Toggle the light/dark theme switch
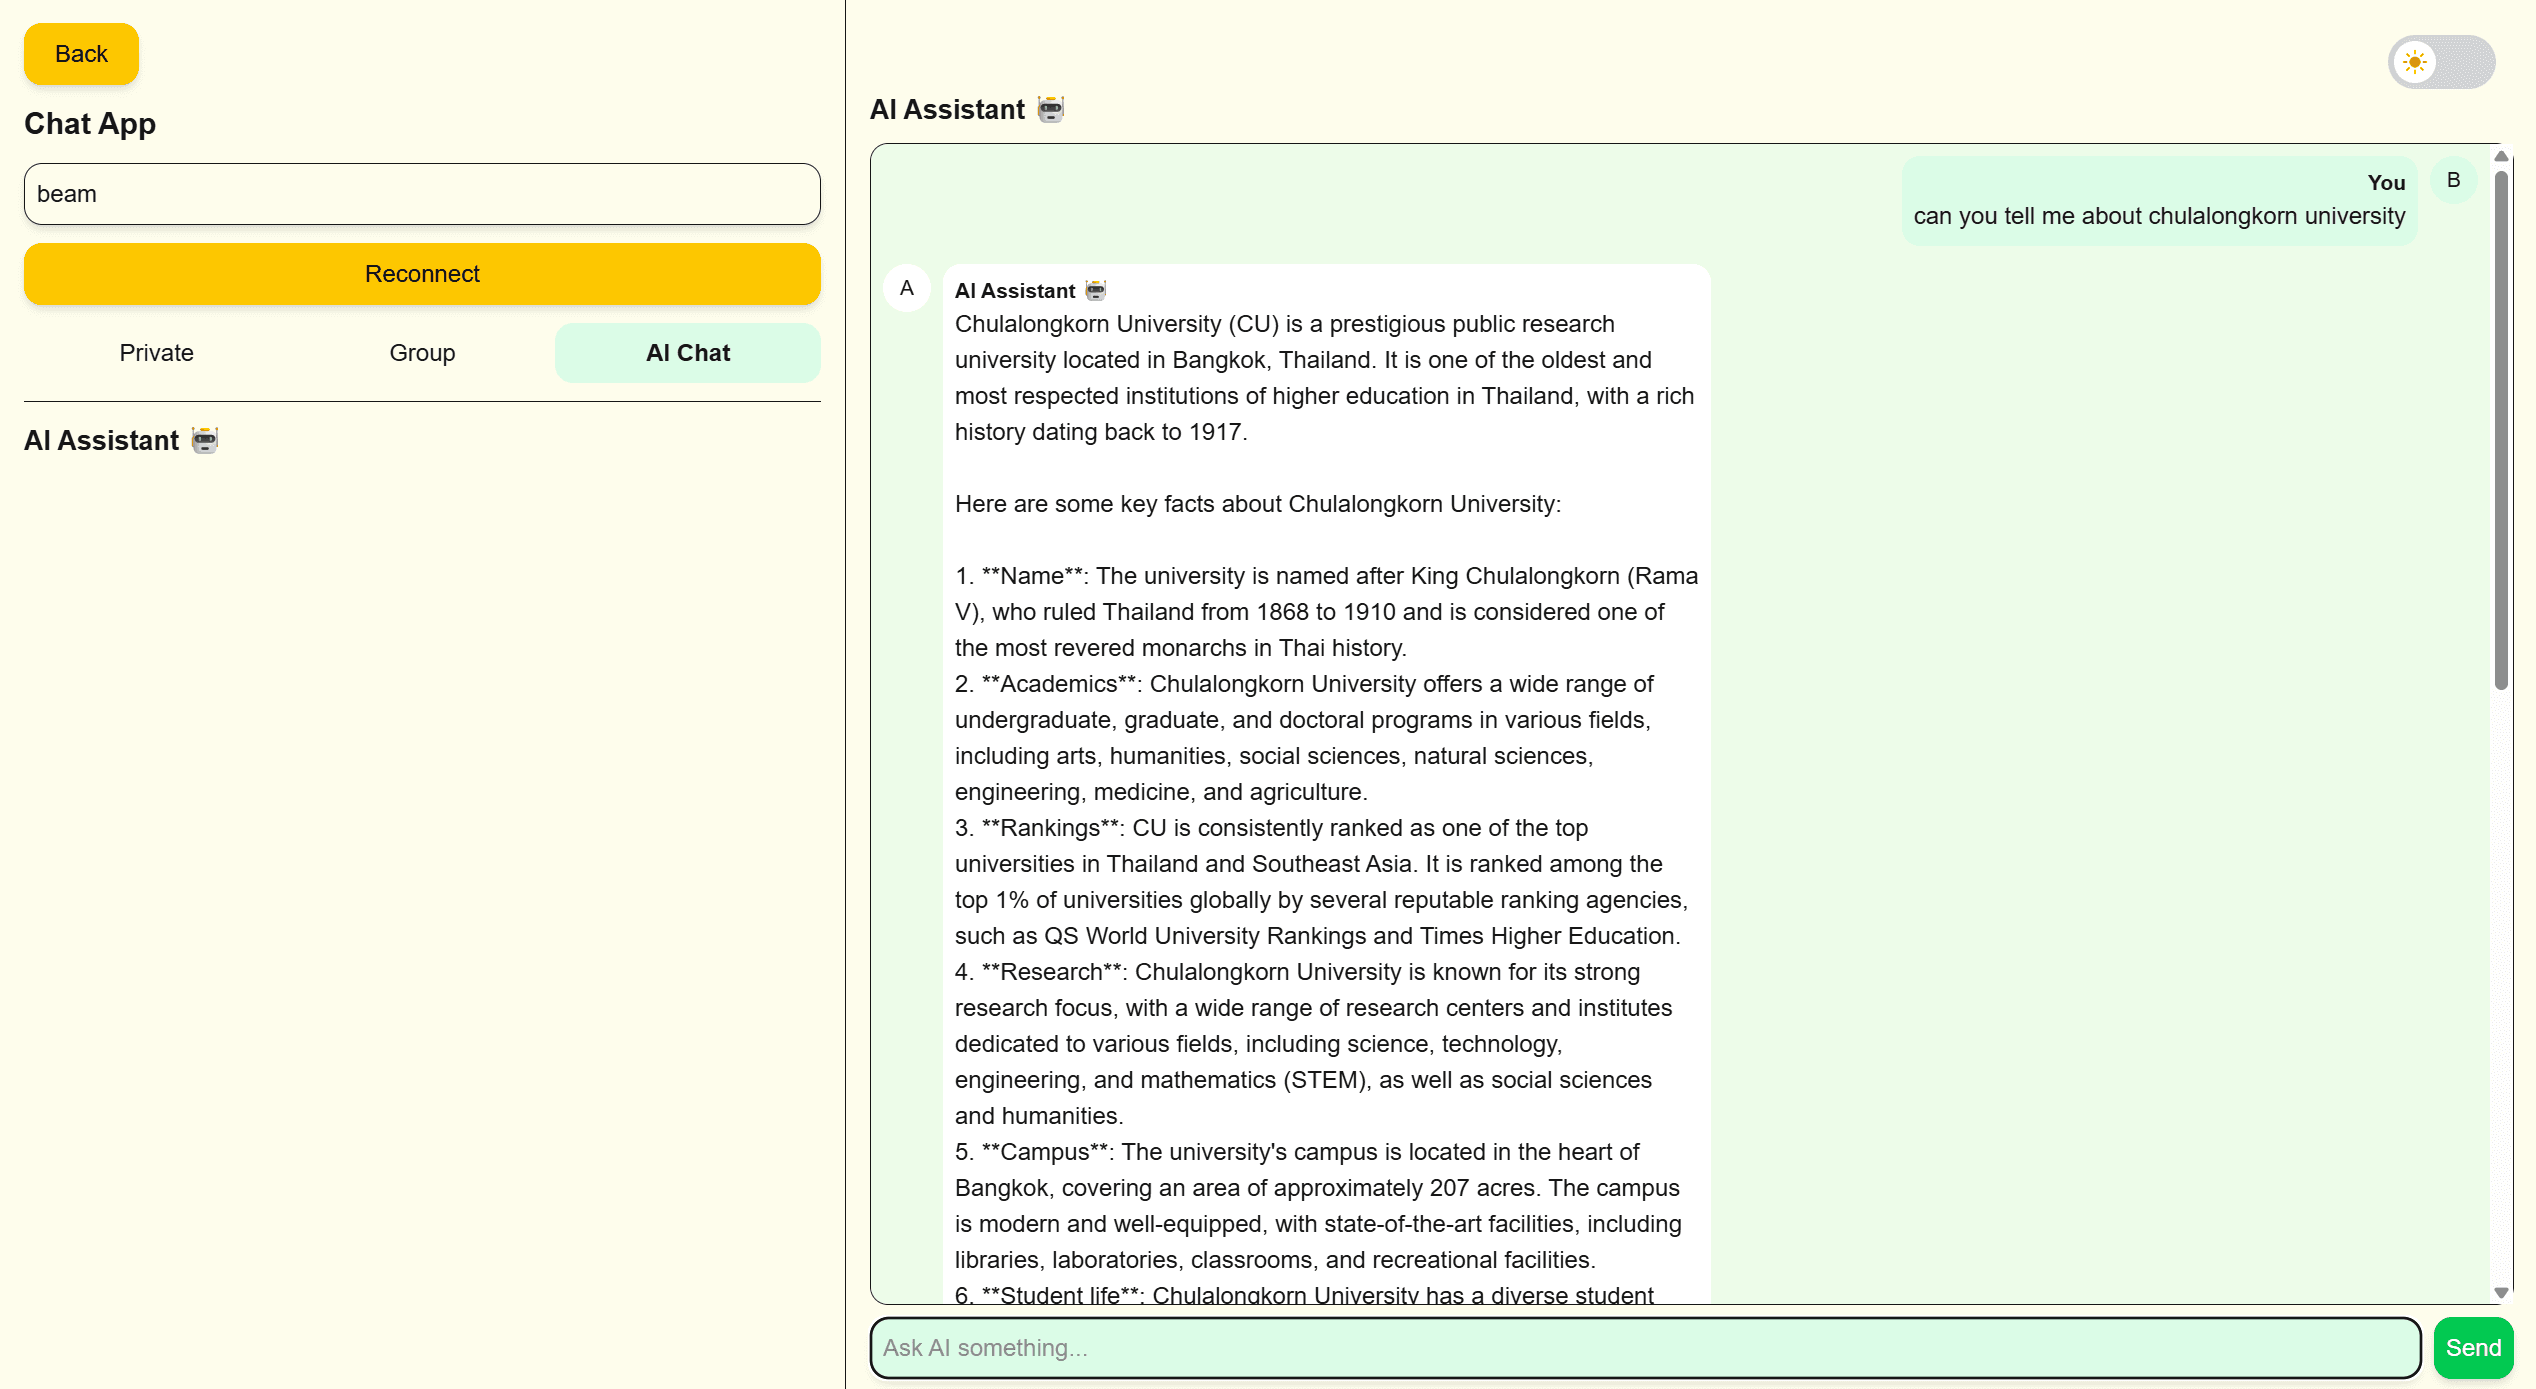This screenshot has width=2536, height=1389. (2441, 62)
